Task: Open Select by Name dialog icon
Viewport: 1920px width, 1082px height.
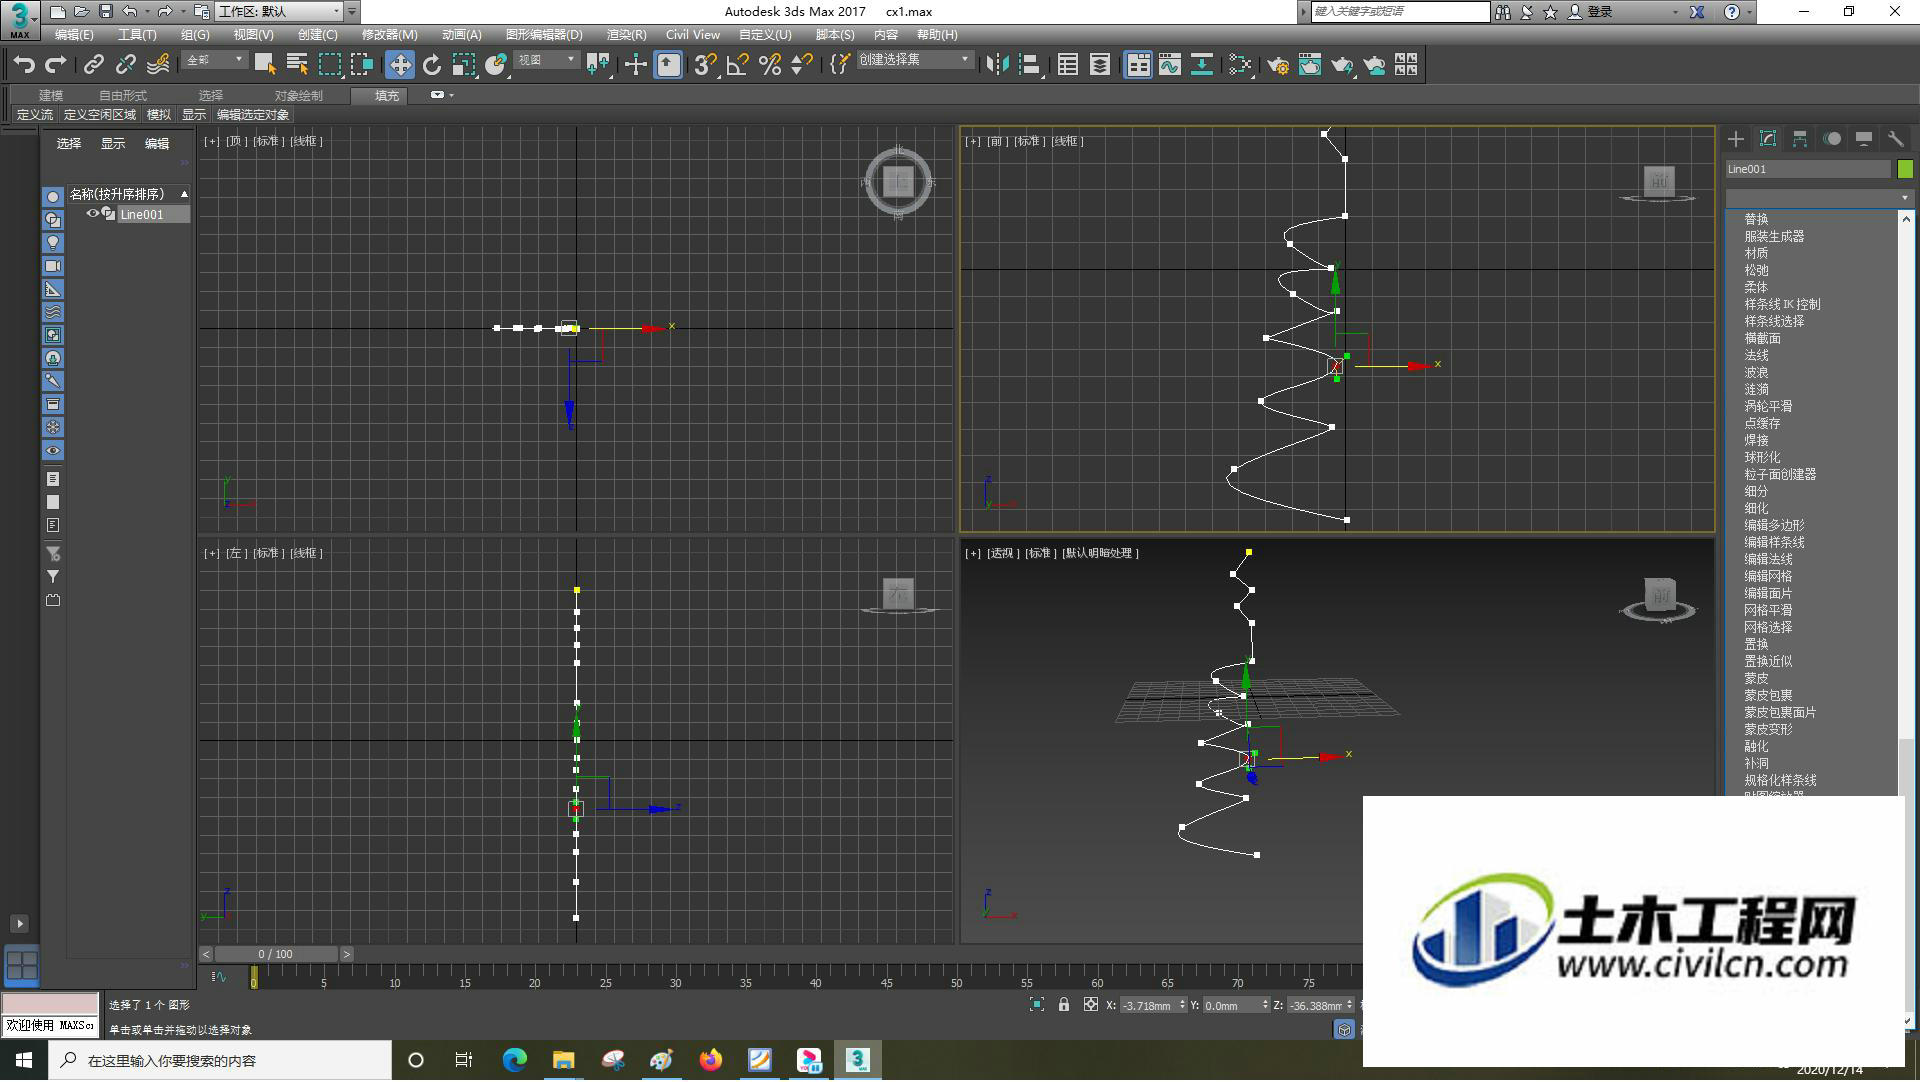Action: 297,65
